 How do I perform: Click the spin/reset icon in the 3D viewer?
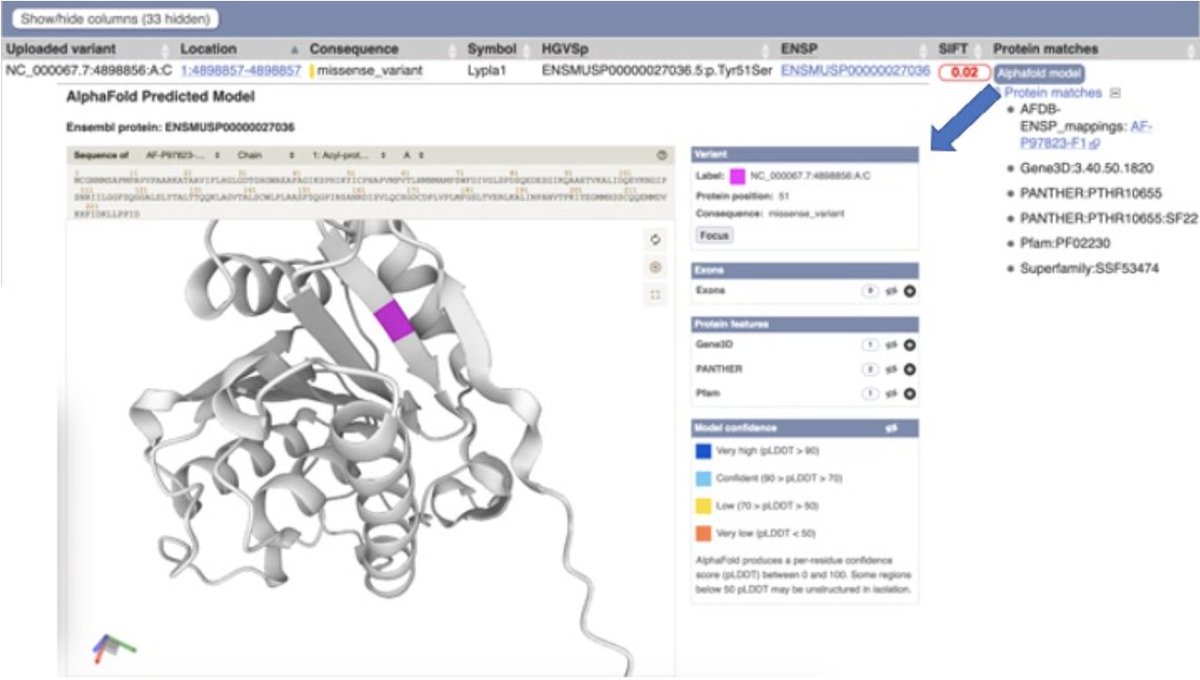[655, 240]
